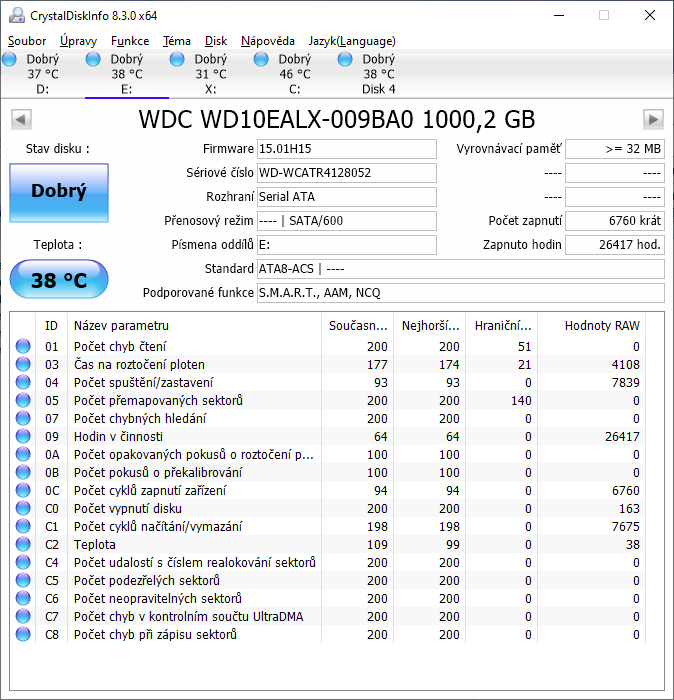Screen dimensions: 674x700
Task: Close the CrystalDiskInfo window
Action: coord(650,16)
